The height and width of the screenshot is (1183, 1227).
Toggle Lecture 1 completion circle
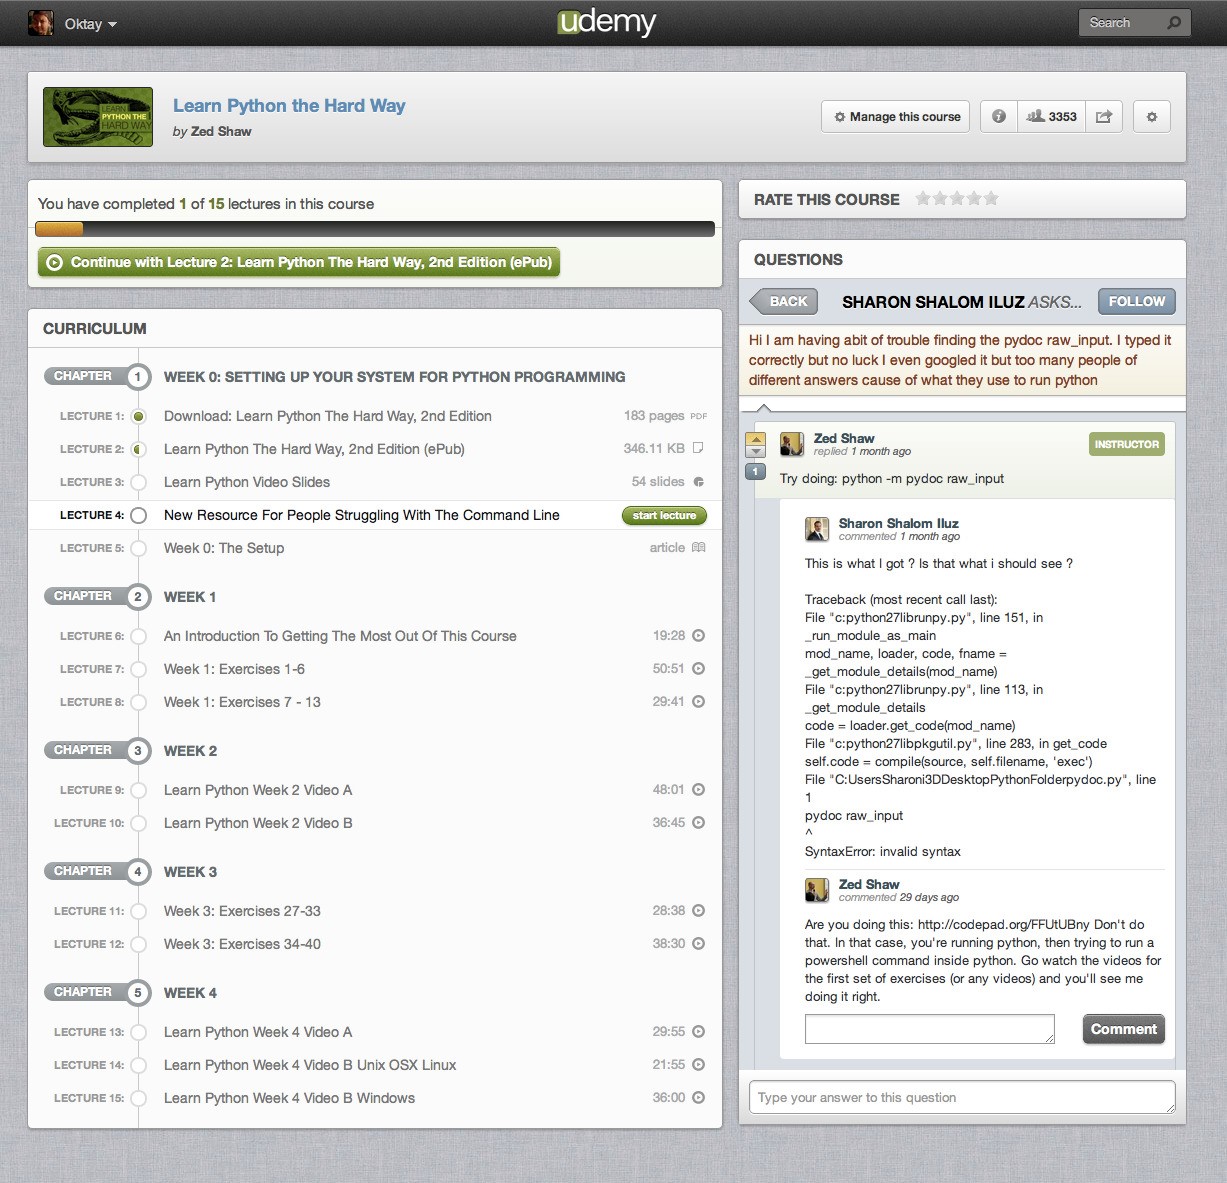(x=139, y=416)
